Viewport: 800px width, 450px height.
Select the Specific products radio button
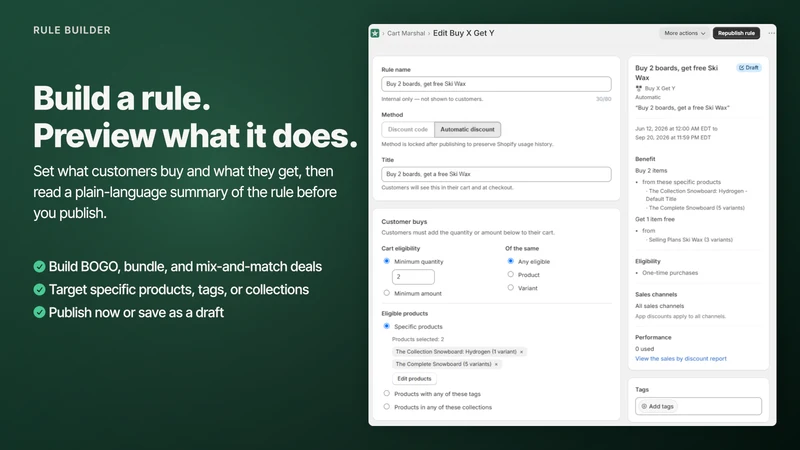386,326
